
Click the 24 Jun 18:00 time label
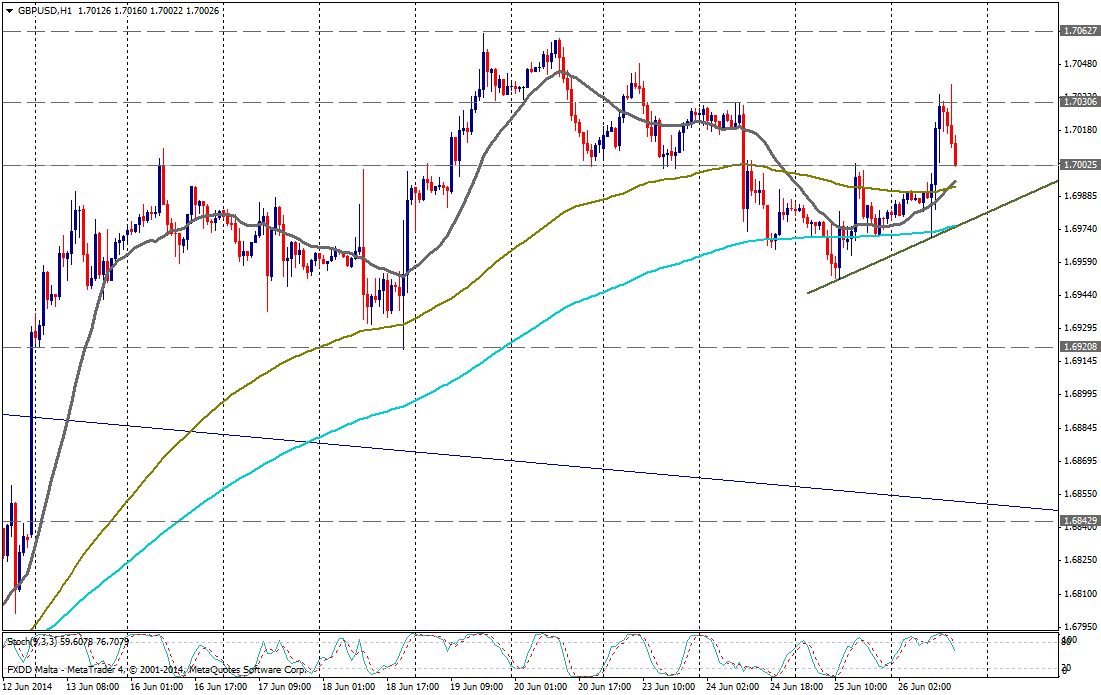click(x=796, y=687)
